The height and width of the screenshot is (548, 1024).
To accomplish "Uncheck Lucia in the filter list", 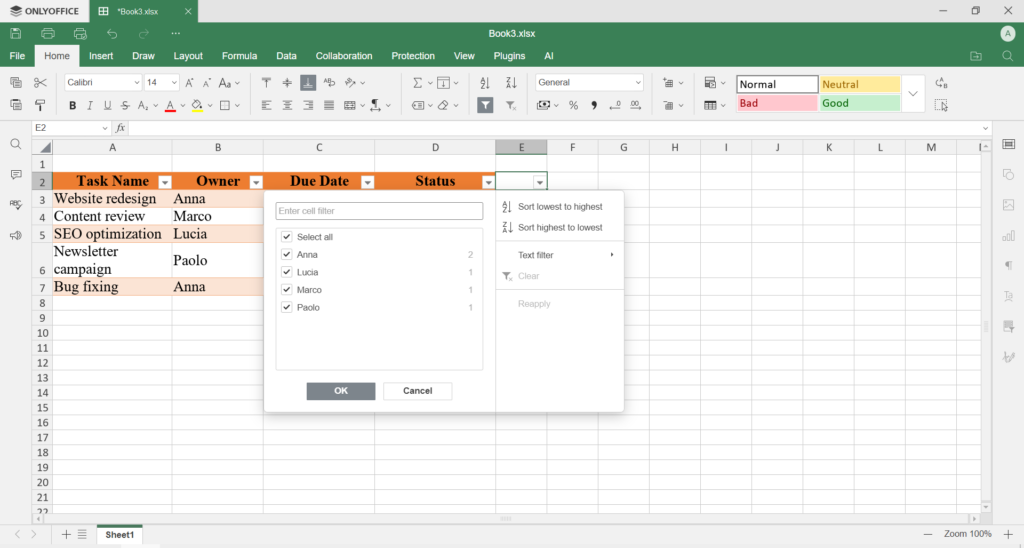I will click(287, 272).
